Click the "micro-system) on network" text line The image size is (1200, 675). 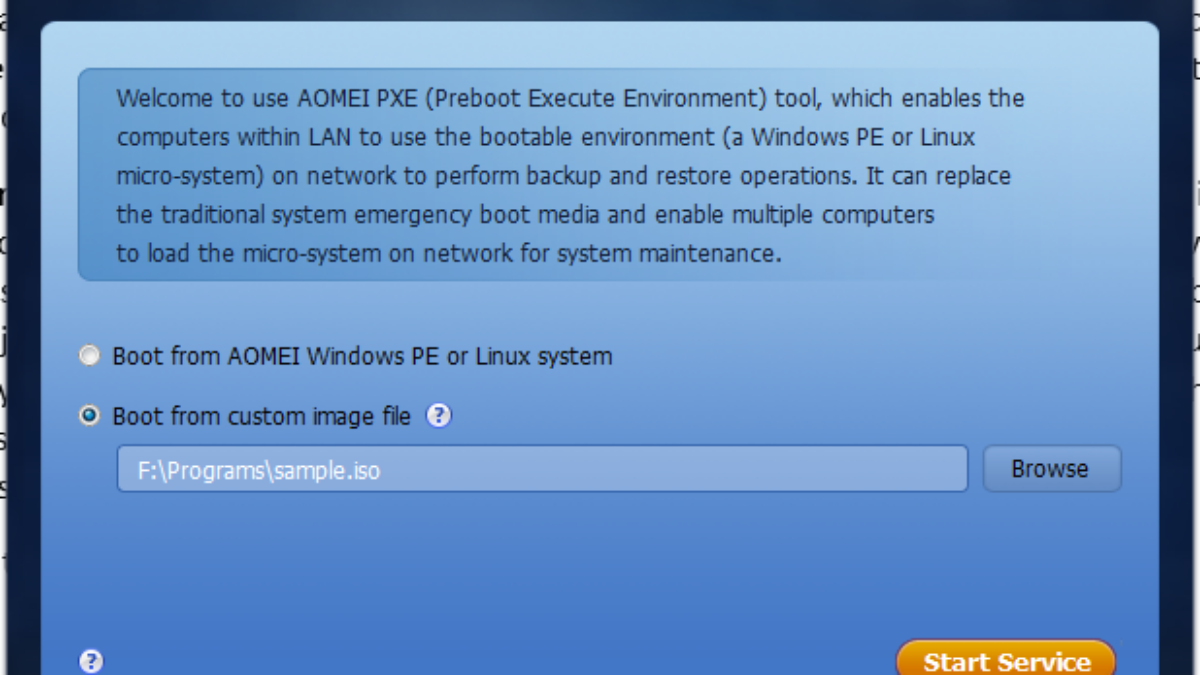coord(563,176)
